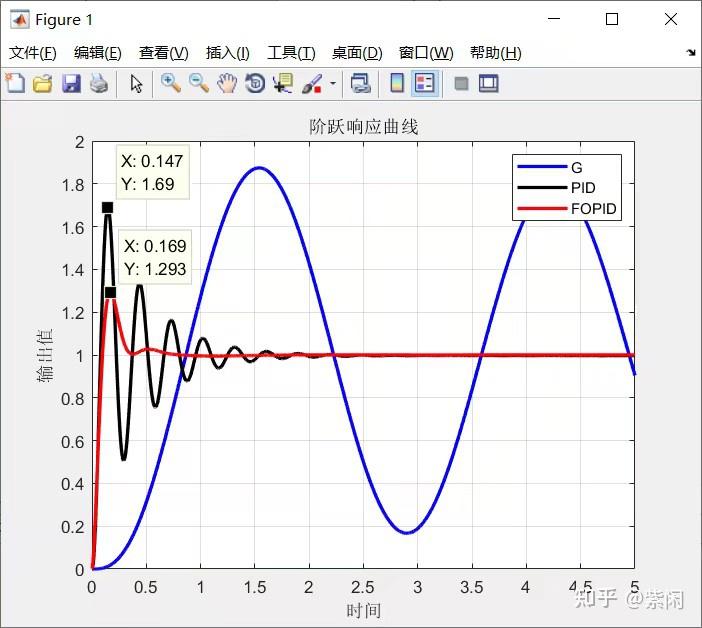Select the data tip reading X: 0.147
The height and width of the screenshot is (628, 702).
tap(153, 172)
